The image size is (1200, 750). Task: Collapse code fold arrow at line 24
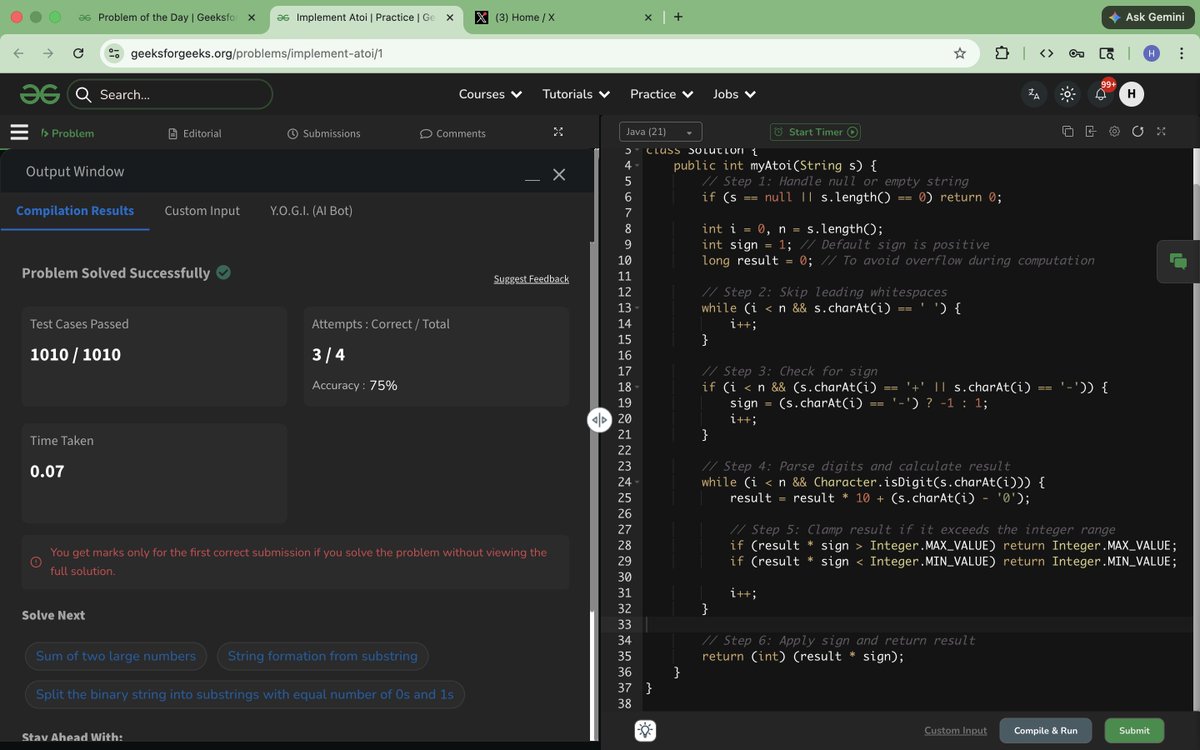pyautogui.click(x=639, y=482)
